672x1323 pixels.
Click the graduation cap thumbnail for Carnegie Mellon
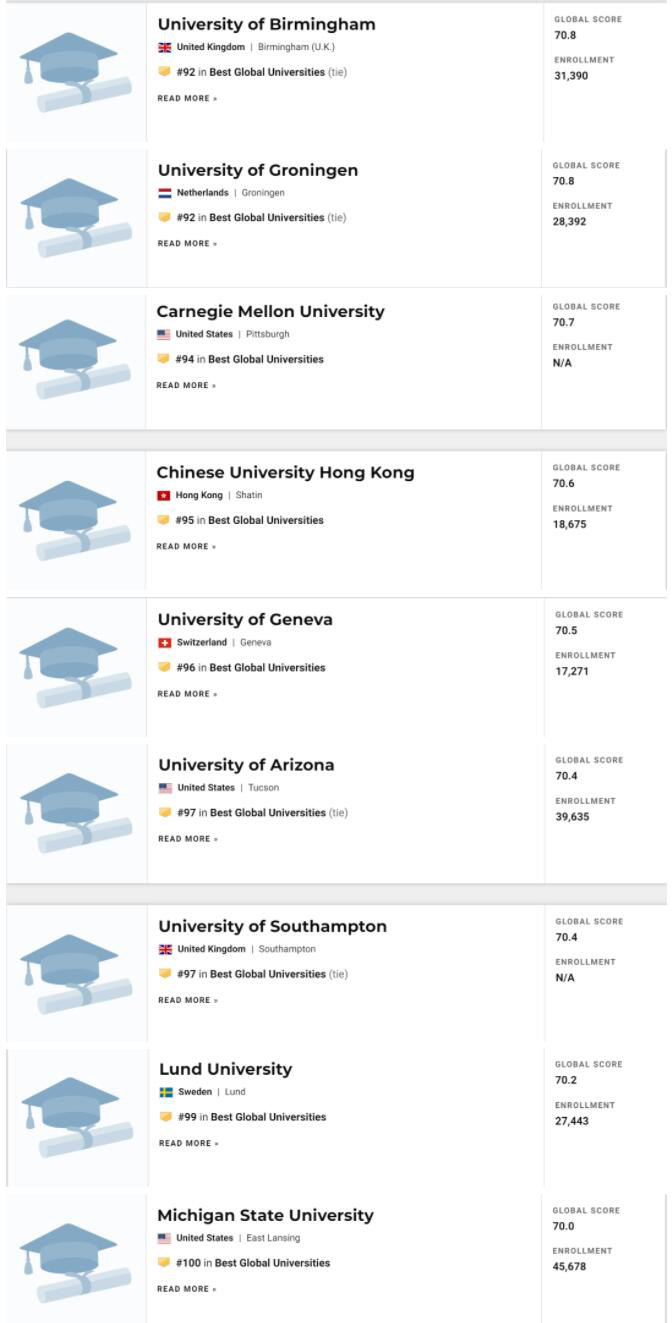(75, 359)
